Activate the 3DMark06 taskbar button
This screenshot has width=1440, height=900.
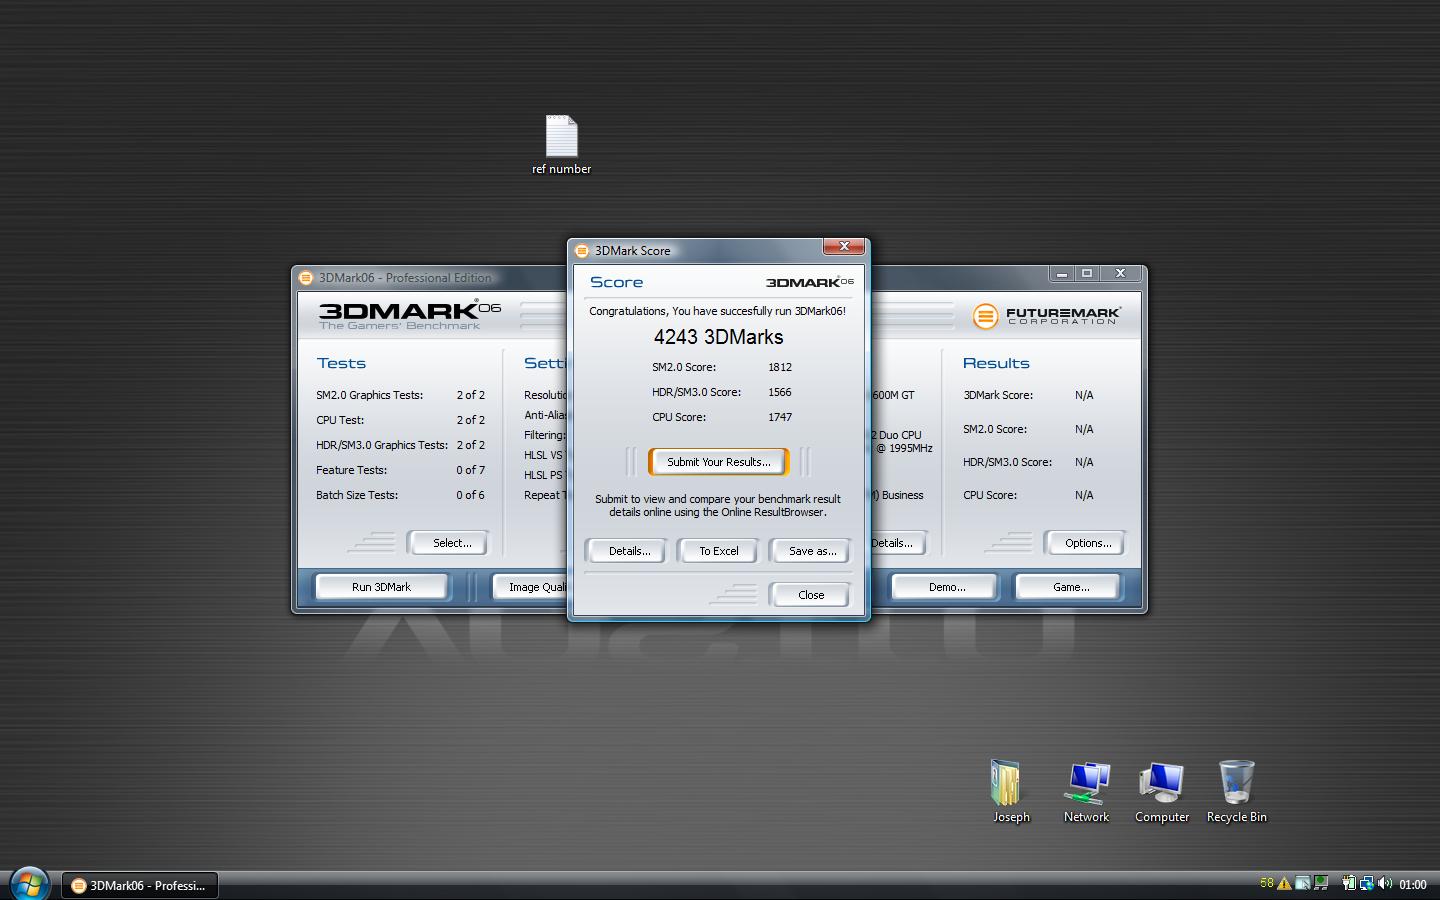(140, 885)
